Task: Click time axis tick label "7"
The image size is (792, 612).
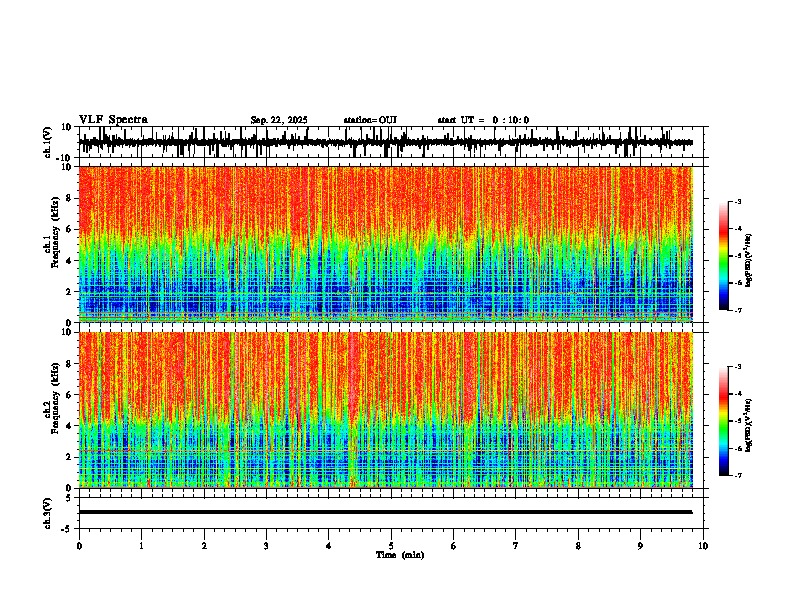Action: pos(516,546)
